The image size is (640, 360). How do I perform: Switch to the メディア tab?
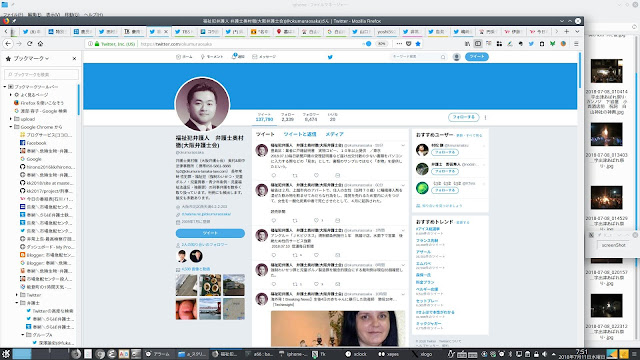point(334,134)
